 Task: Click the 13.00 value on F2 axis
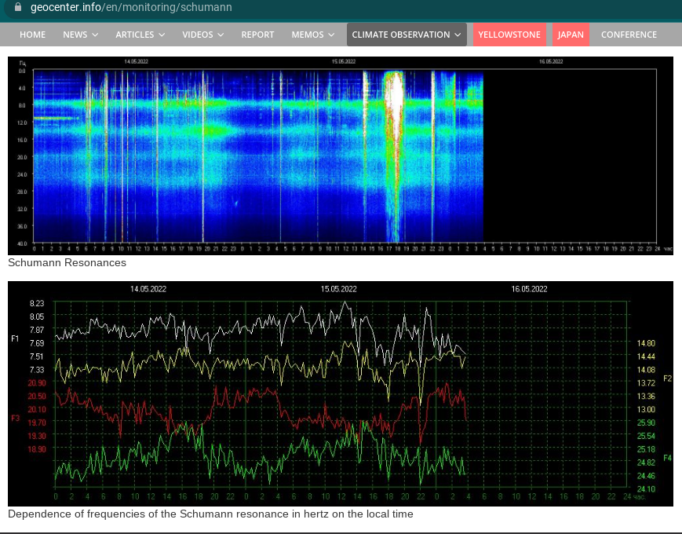[646, 409]
